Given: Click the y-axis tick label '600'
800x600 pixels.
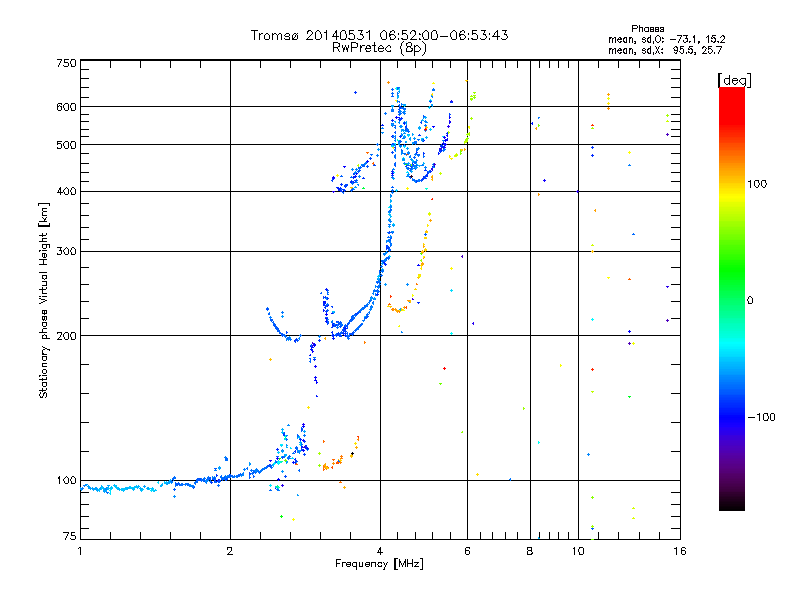Looking at the screenshot, I should pos(67,107).
